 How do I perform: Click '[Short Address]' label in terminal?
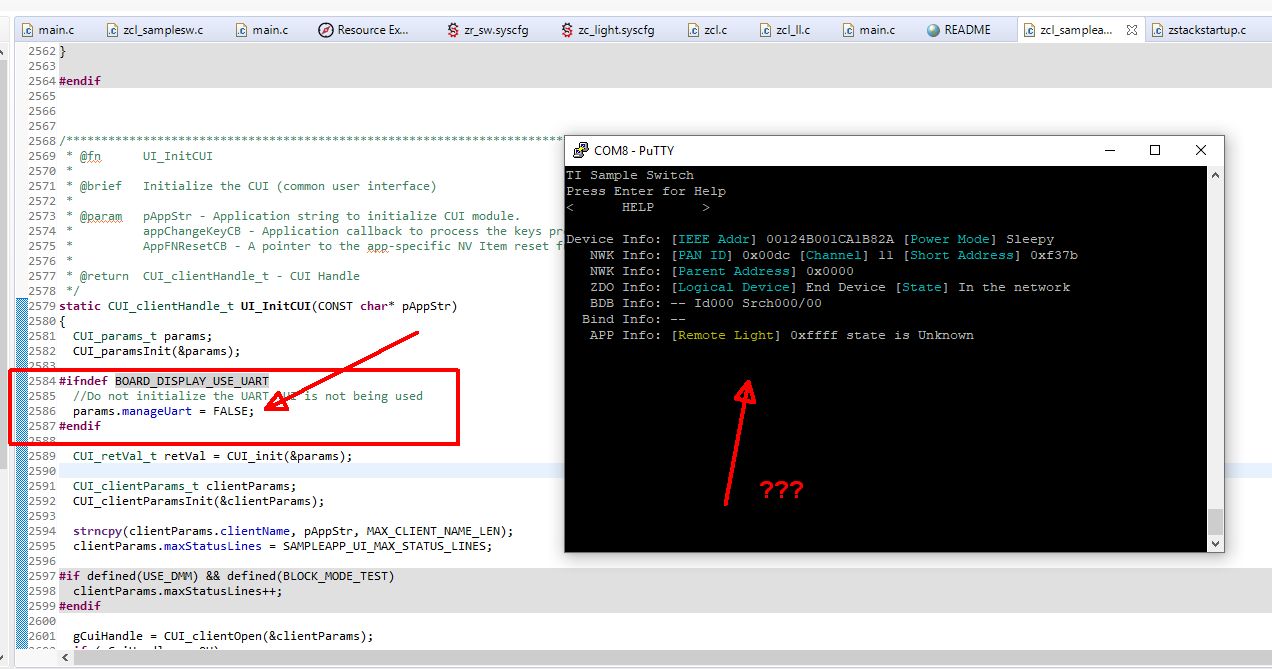click(962, 255)
